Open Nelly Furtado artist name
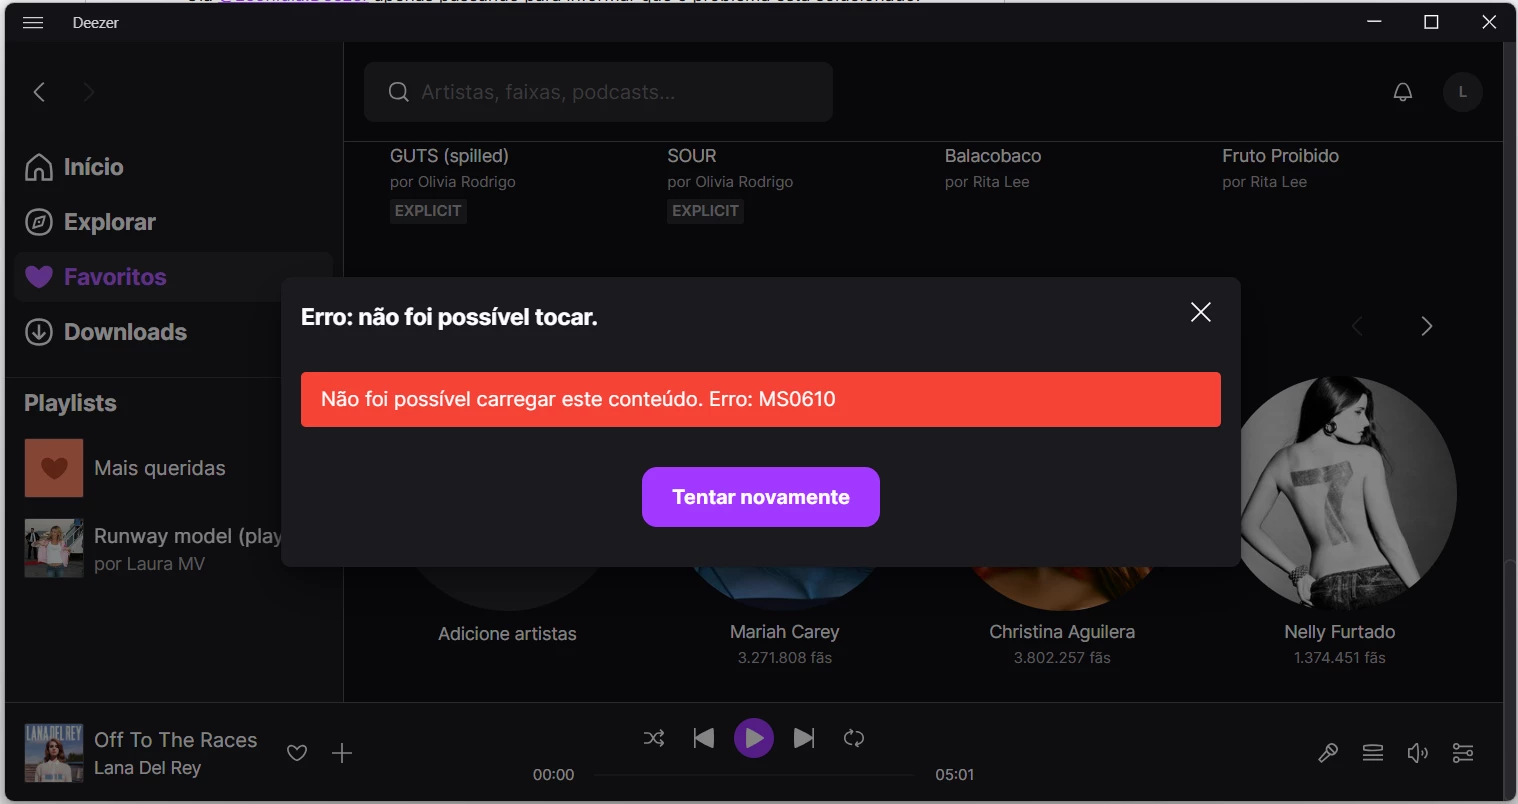Viewport: 1518px width, 804px height. pos(1340,632)
